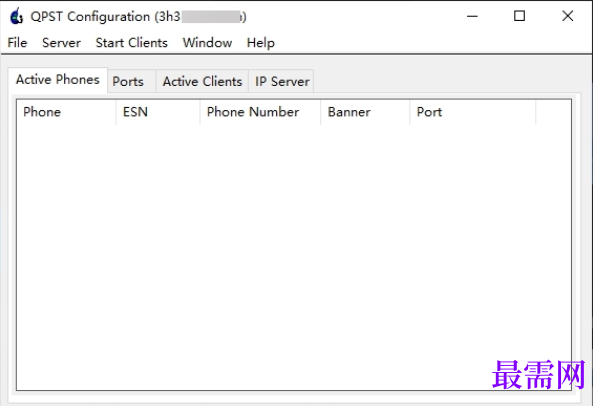Open the Server menu
This screenshot has width=604, height=406.
pos(61,42)
